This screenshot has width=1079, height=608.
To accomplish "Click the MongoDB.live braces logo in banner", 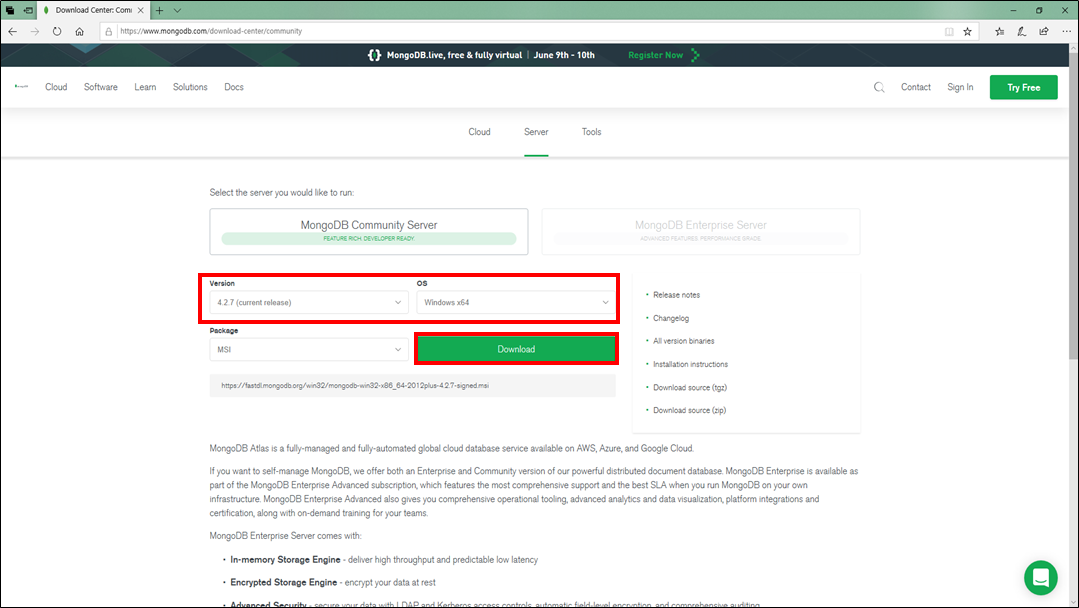I will (x=374, y=55).
